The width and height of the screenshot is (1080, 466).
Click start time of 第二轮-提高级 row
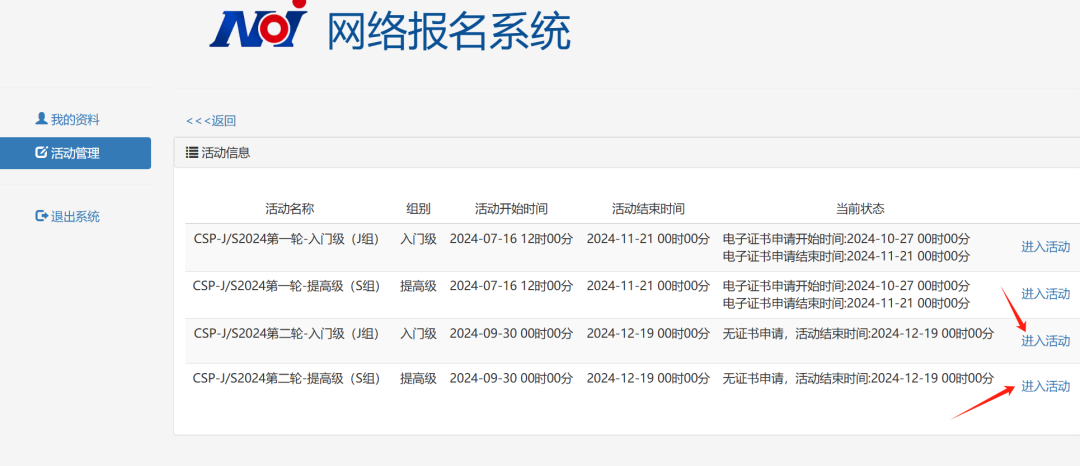[x=511, y=378]
